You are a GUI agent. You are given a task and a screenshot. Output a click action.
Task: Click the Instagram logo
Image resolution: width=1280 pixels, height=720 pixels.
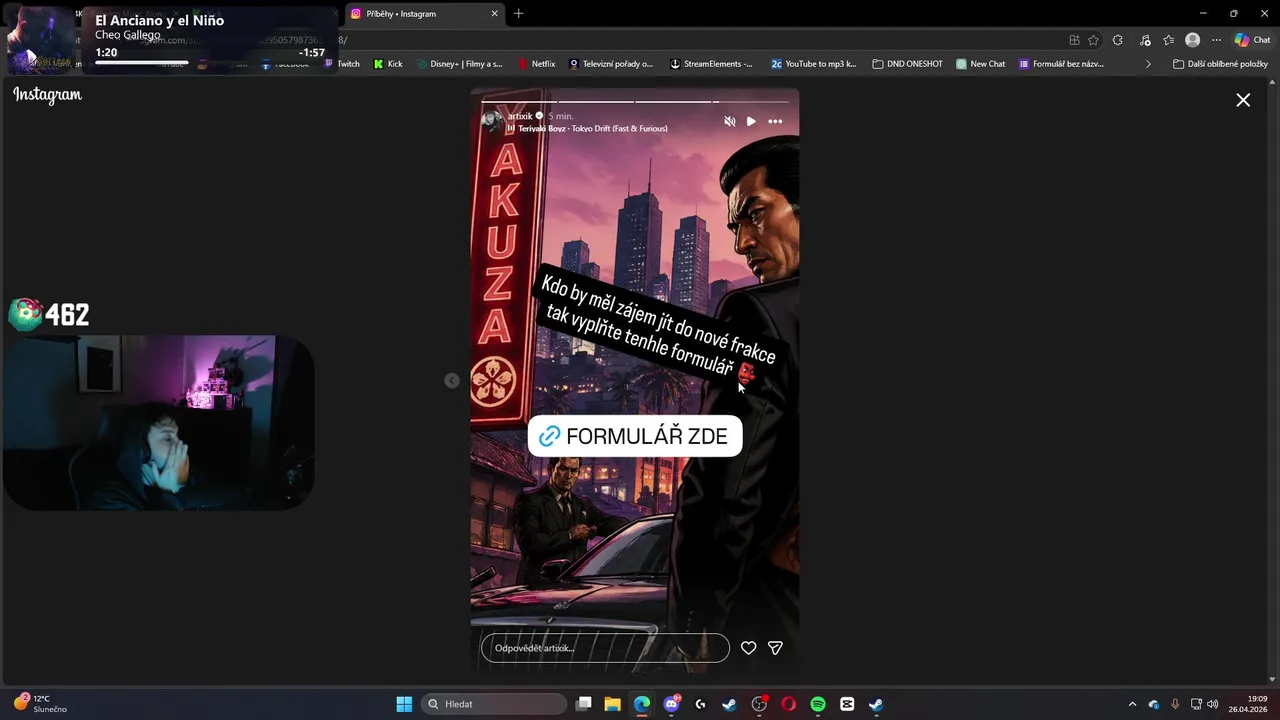tap(47, 95)
